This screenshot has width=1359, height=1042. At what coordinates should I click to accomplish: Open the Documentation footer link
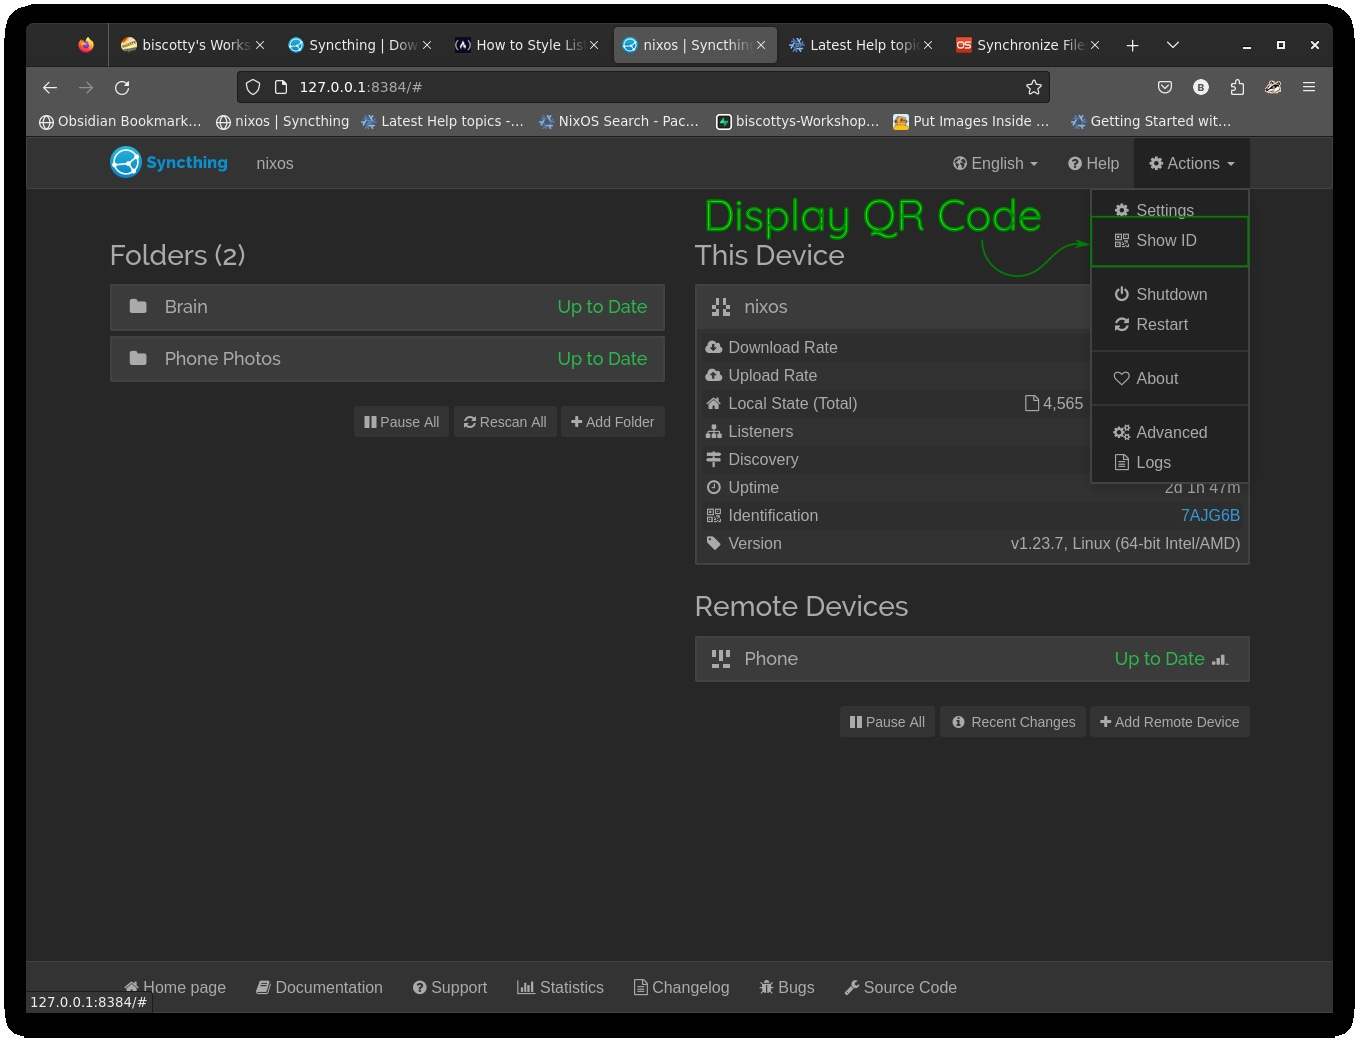click(x=319, y=987)
